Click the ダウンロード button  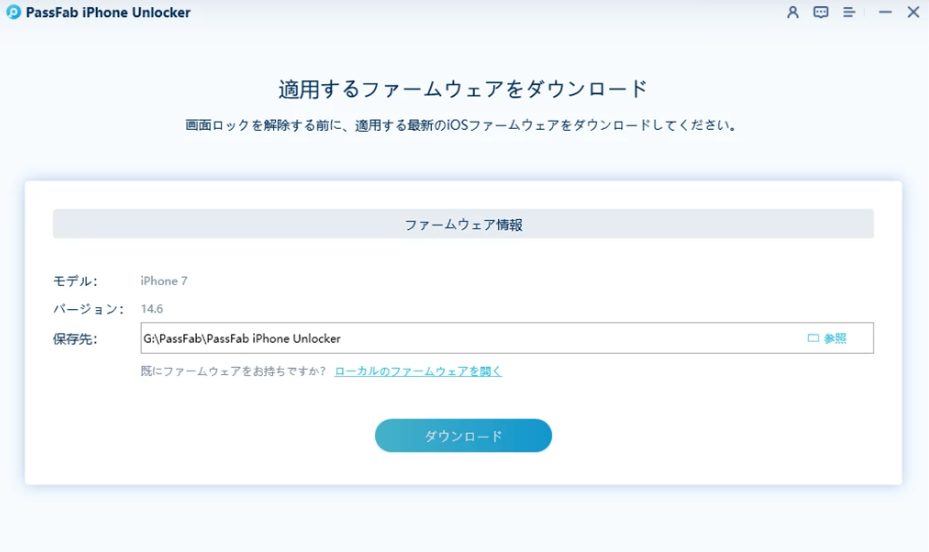point(463,436)
